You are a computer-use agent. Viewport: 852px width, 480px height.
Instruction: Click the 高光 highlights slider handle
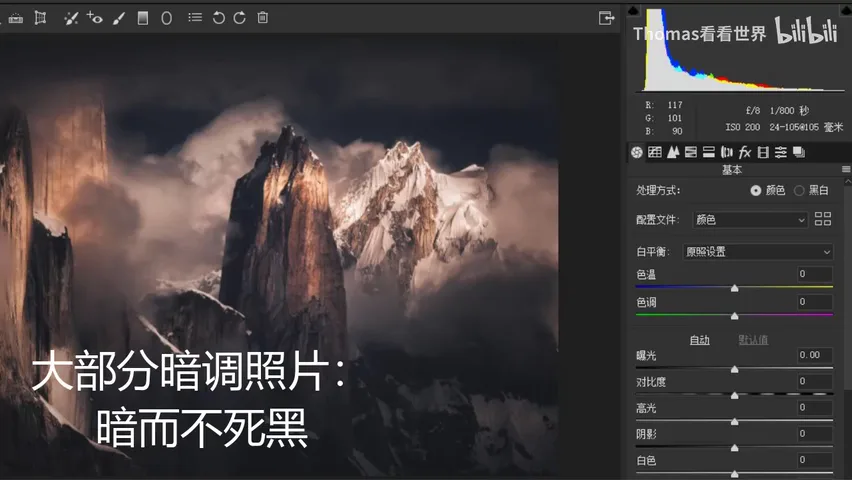[735, 421]
